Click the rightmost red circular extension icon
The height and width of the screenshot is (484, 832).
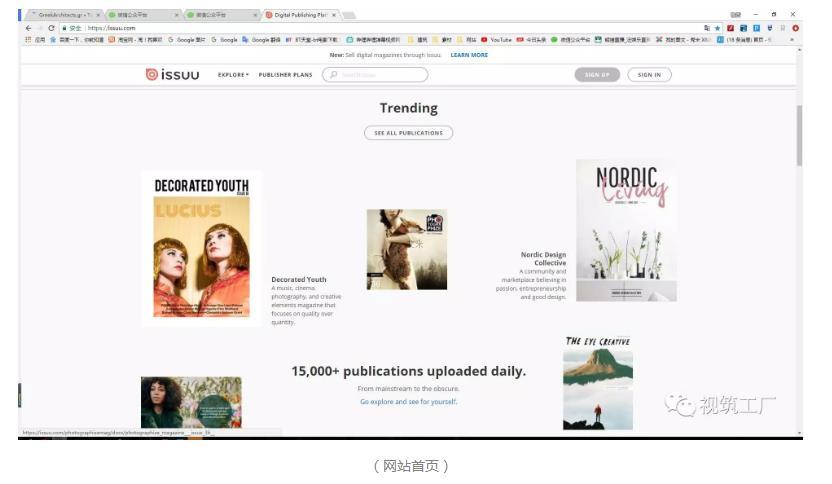click(795, 28)
